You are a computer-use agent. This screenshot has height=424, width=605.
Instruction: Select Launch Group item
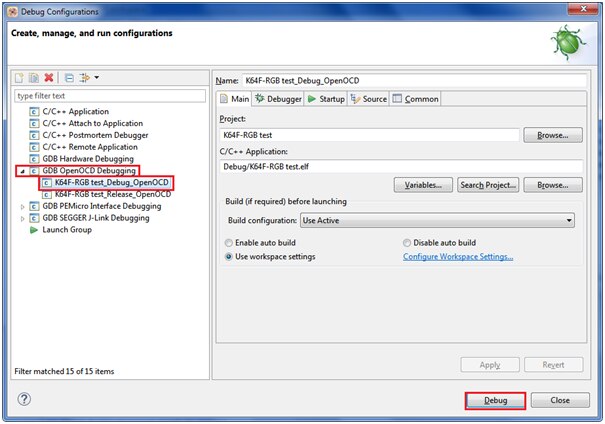(x=67, y=230)
